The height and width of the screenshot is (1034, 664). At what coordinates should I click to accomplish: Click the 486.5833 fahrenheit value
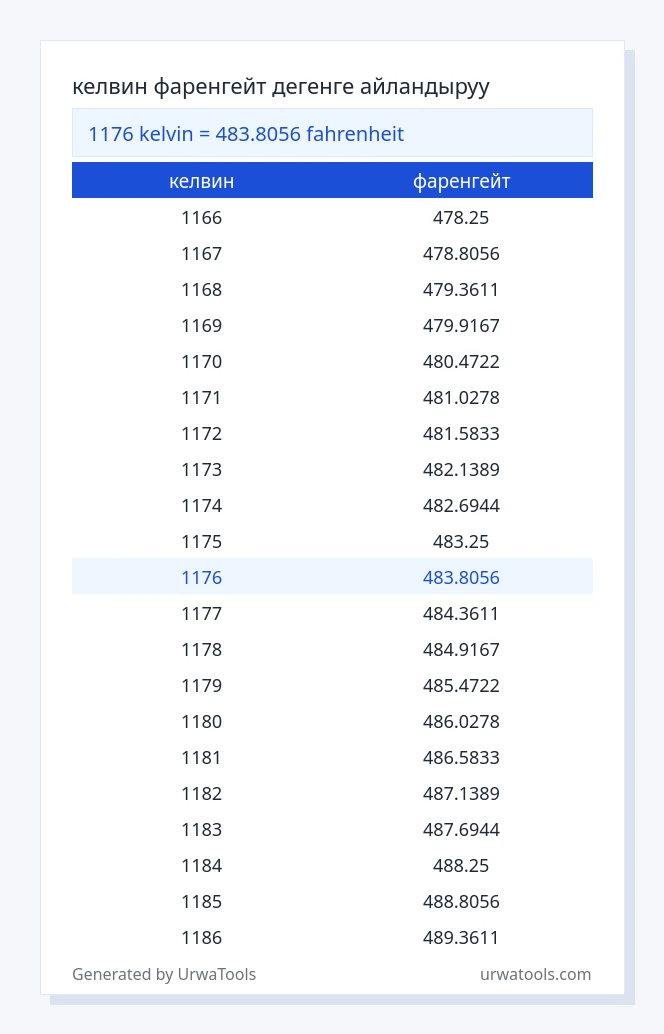[461, 757]
